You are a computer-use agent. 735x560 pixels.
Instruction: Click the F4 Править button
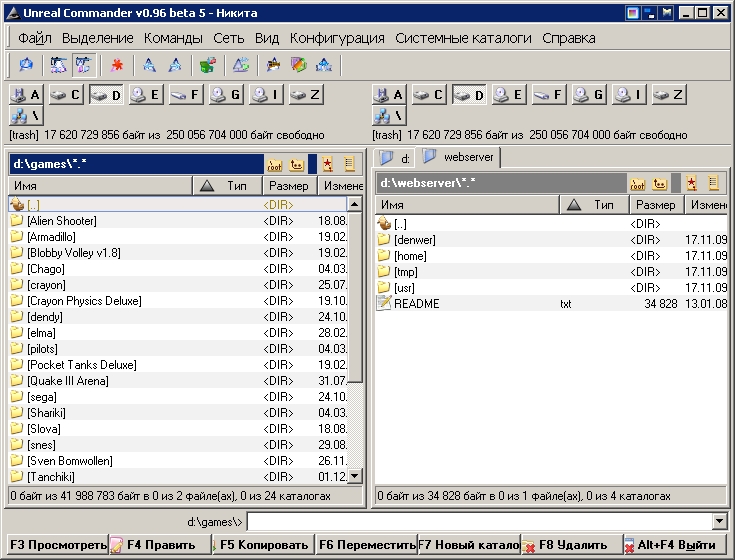[x=160, y=545]
